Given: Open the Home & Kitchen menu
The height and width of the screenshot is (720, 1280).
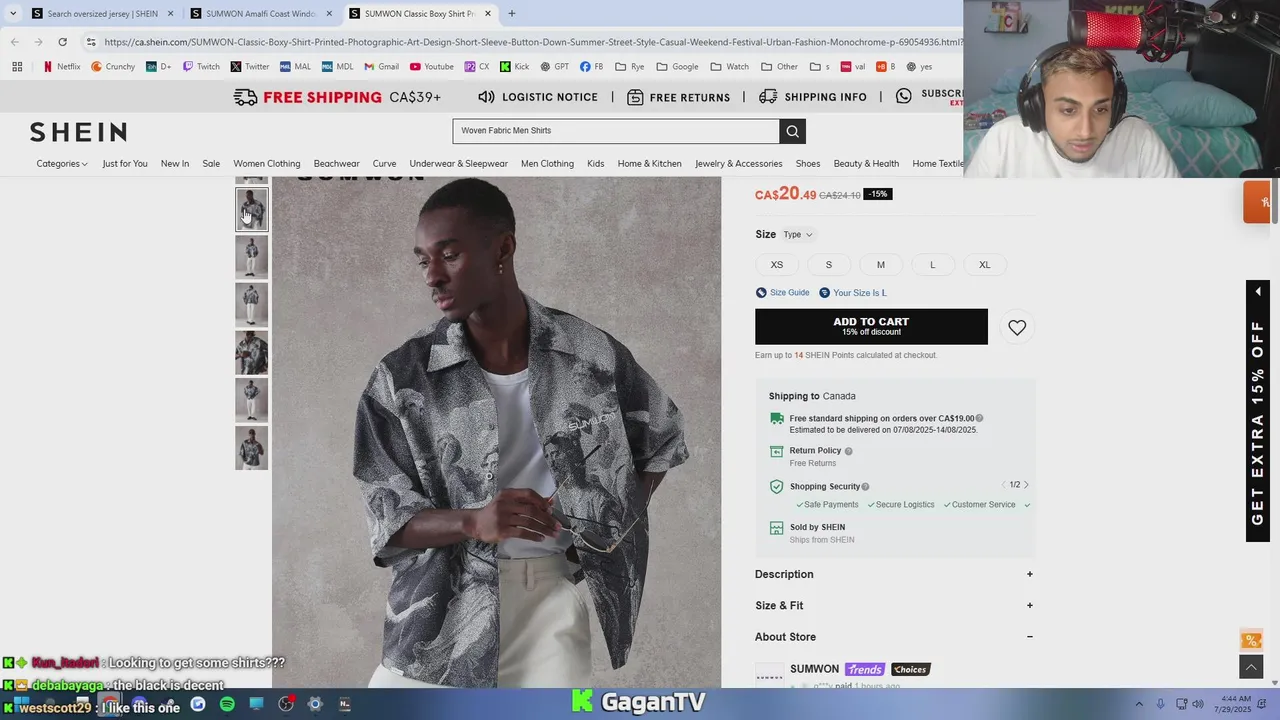Looking at the screenshot, I should 649,164.
